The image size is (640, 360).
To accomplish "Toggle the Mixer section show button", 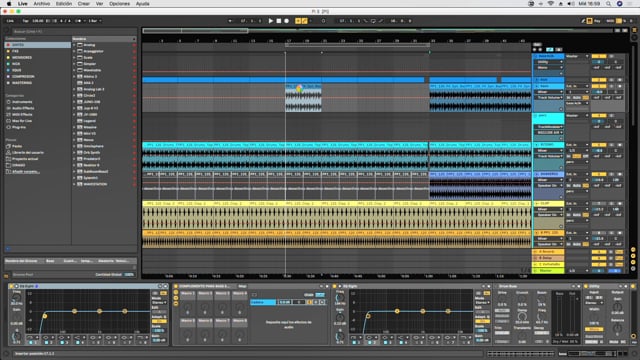I will pos(633,262).
